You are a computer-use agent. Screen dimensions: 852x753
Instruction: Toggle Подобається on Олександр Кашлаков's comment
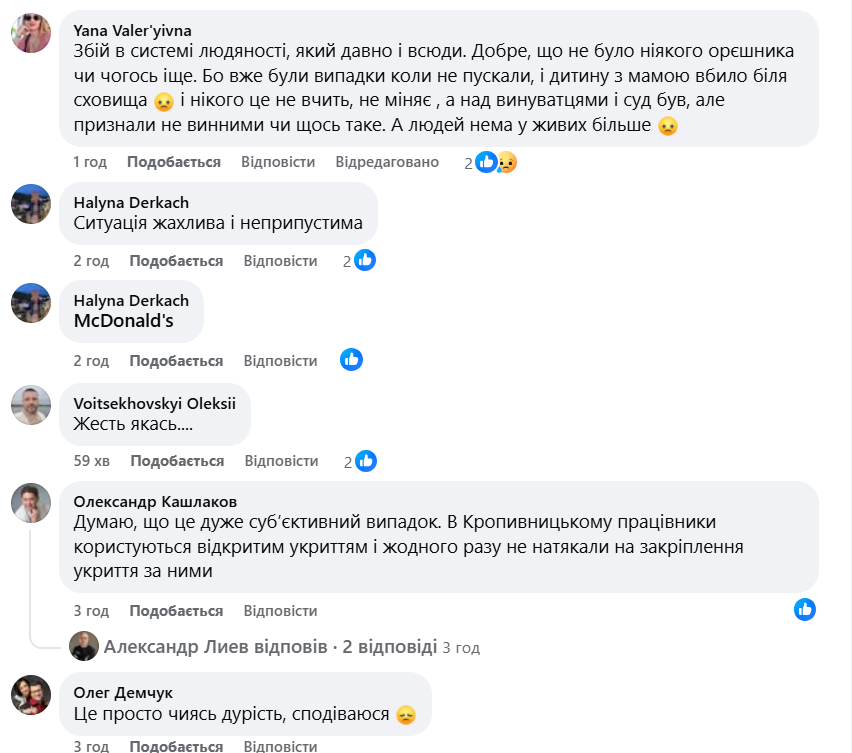(176, 611)
